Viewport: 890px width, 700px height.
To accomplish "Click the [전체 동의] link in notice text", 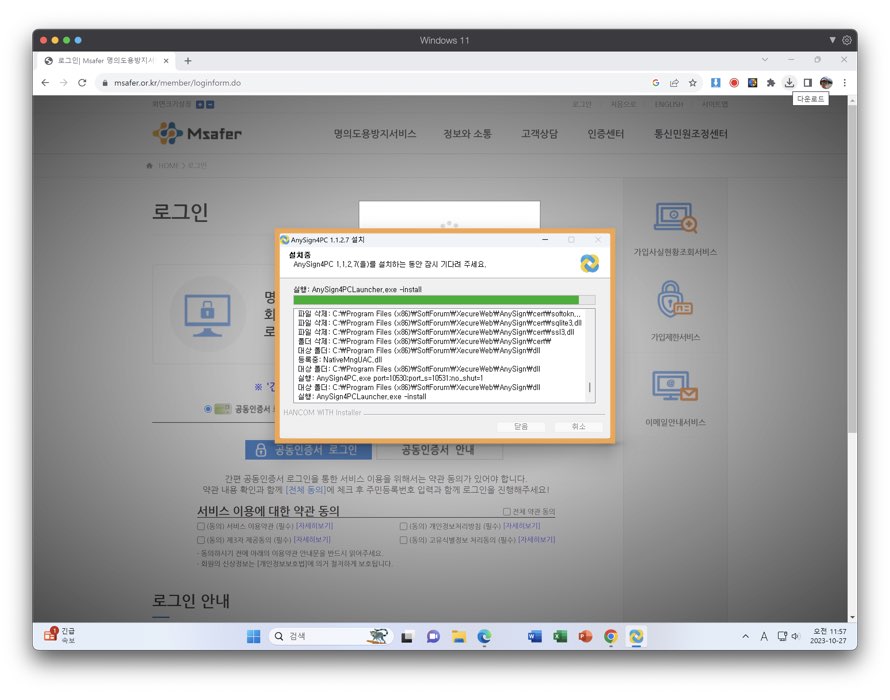I will (305, 490).
